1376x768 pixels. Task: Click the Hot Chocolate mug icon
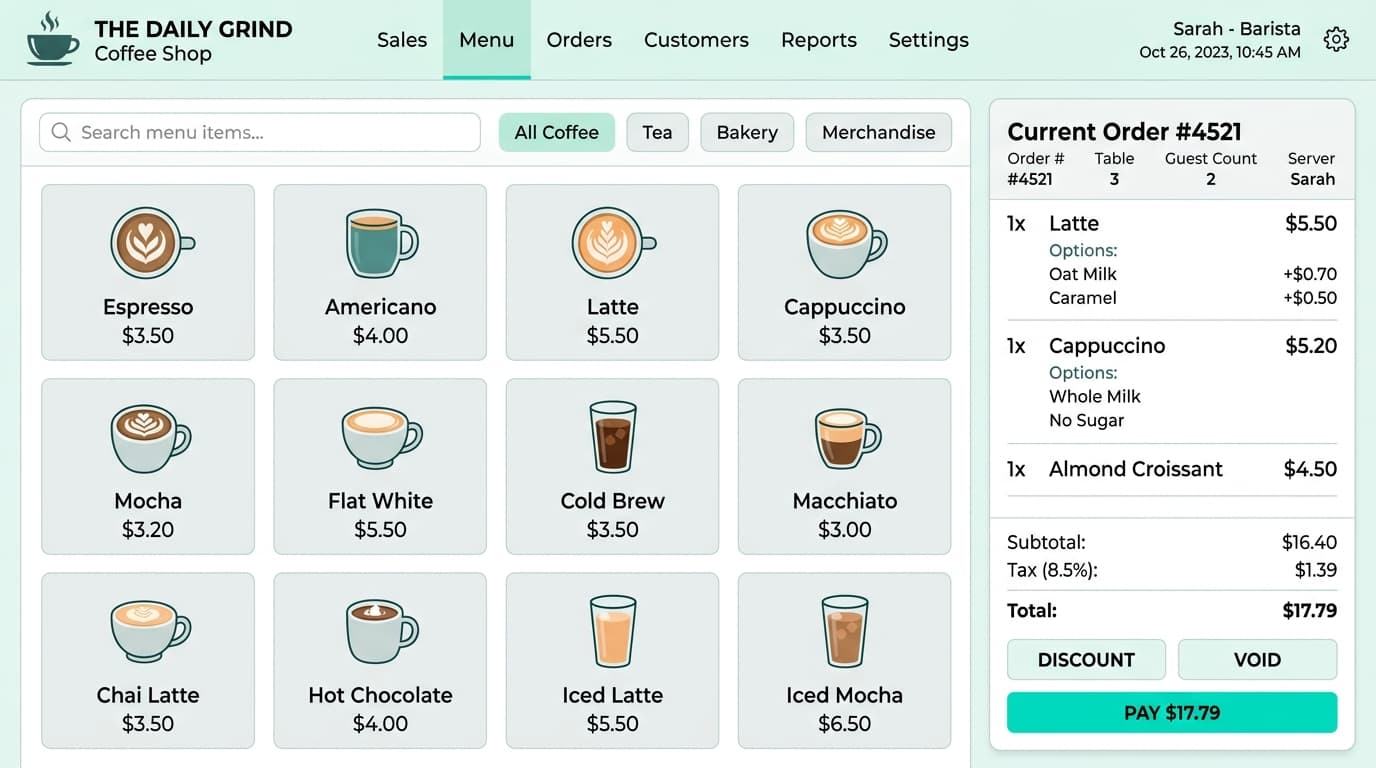pos(382,632)
